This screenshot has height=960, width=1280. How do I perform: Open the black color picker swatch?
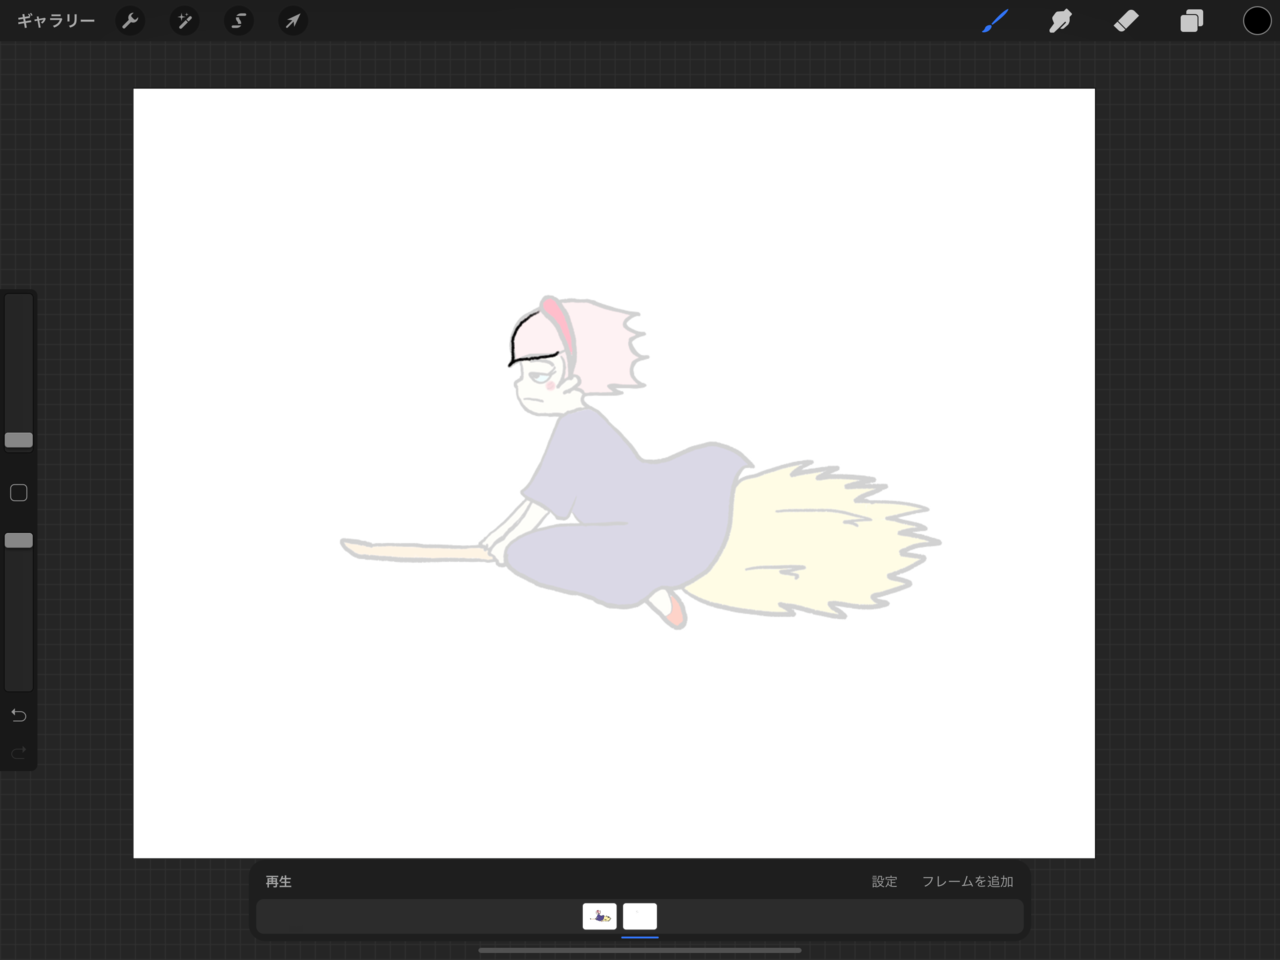click(1257, 21)
